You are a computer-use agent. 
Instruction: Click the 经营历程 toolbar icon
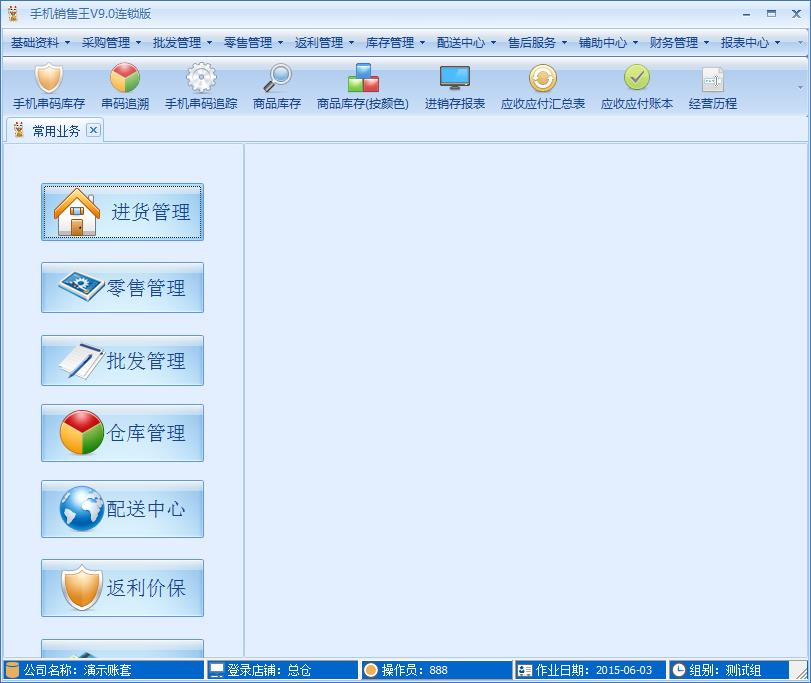(712, 85)
